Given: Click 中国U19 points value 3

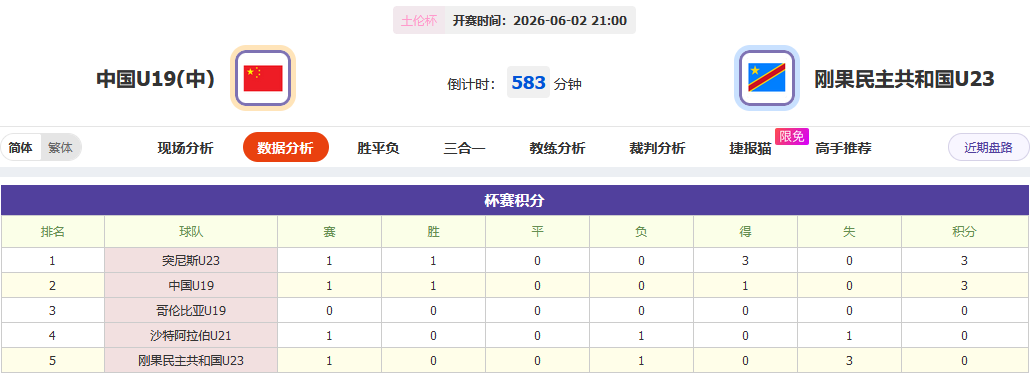Looking at the screenshot, I should click(964, 285).
